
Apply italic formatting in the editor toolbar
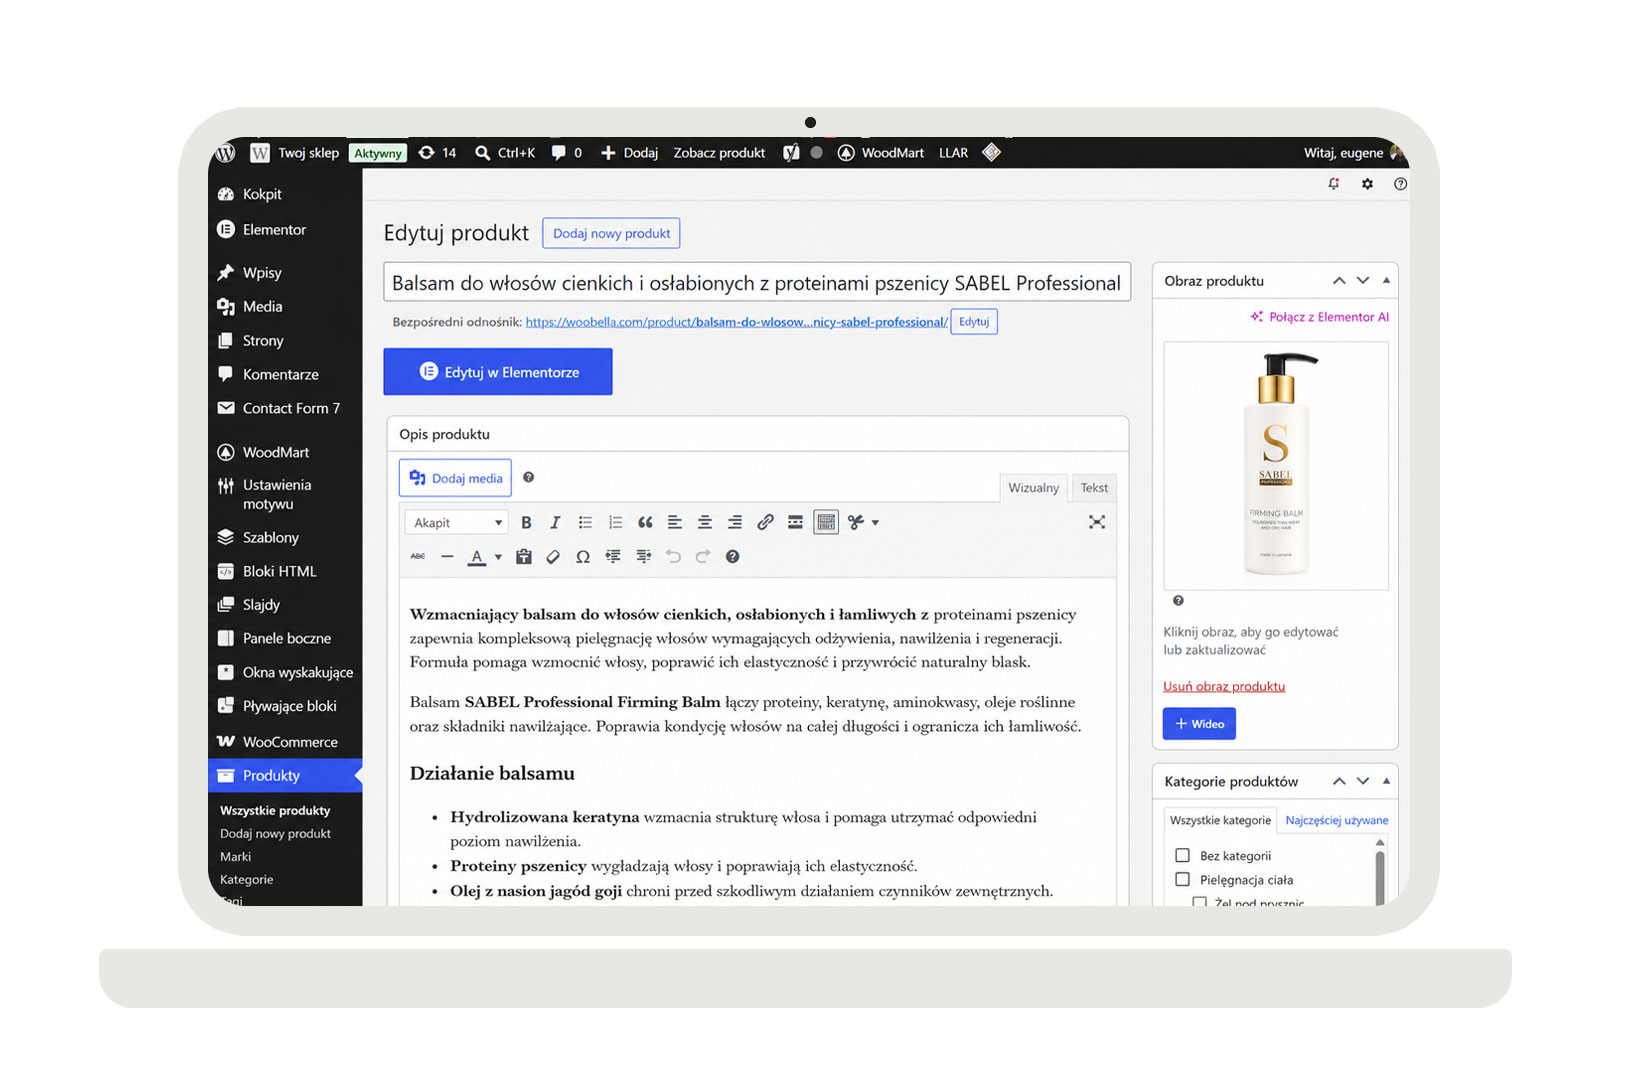555,522
